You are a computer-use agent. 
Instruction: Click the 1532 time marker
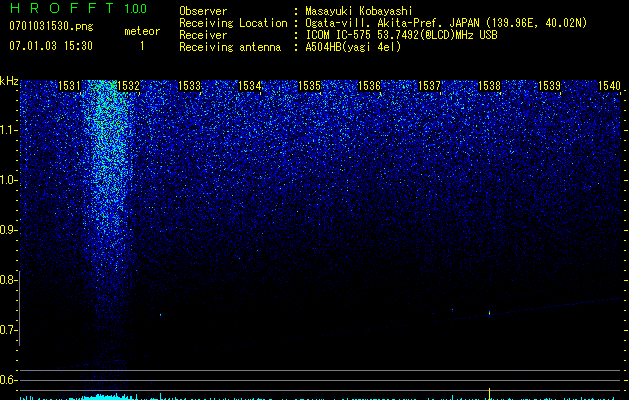tap(128, 85)
